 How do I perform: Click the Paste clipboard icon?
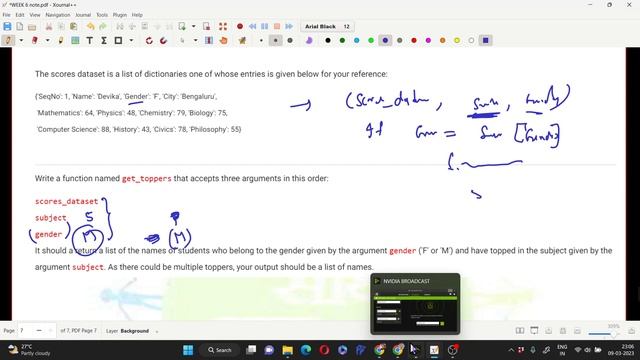click(73, 27)
